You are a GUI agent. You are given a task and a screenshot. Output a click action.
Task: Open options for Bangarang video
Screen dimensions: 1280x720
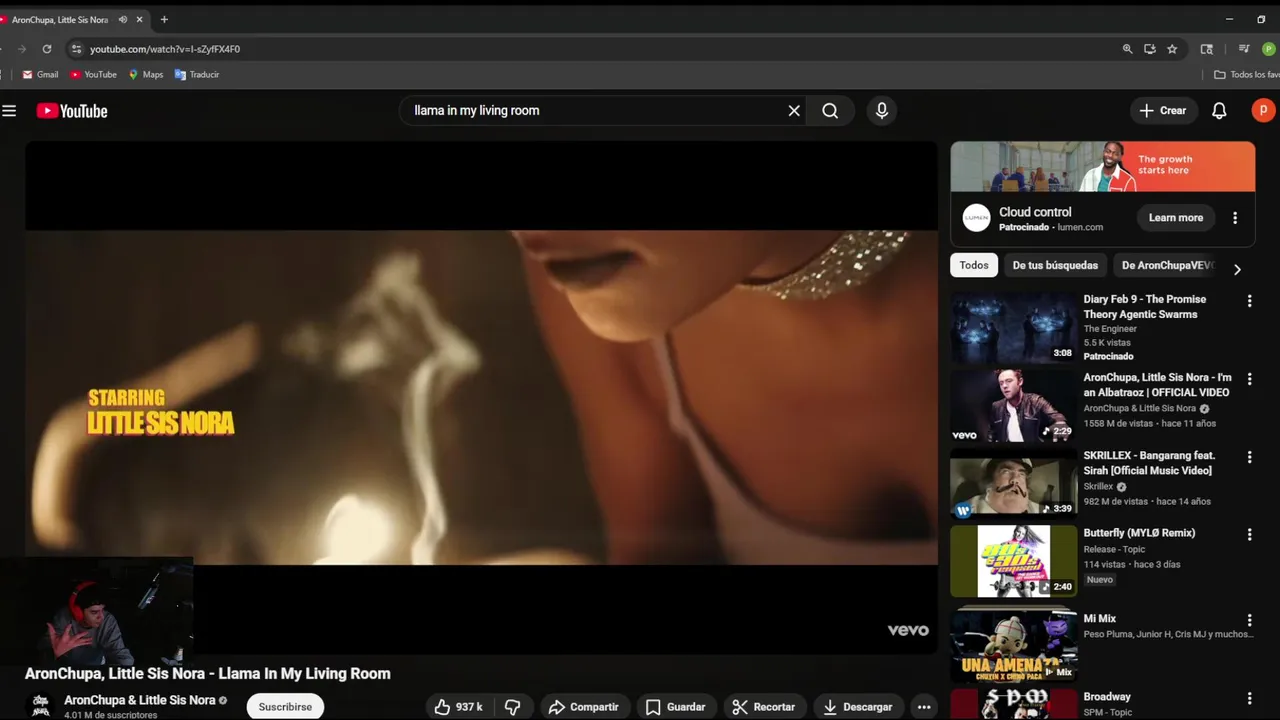click(x=1249, y=457)
